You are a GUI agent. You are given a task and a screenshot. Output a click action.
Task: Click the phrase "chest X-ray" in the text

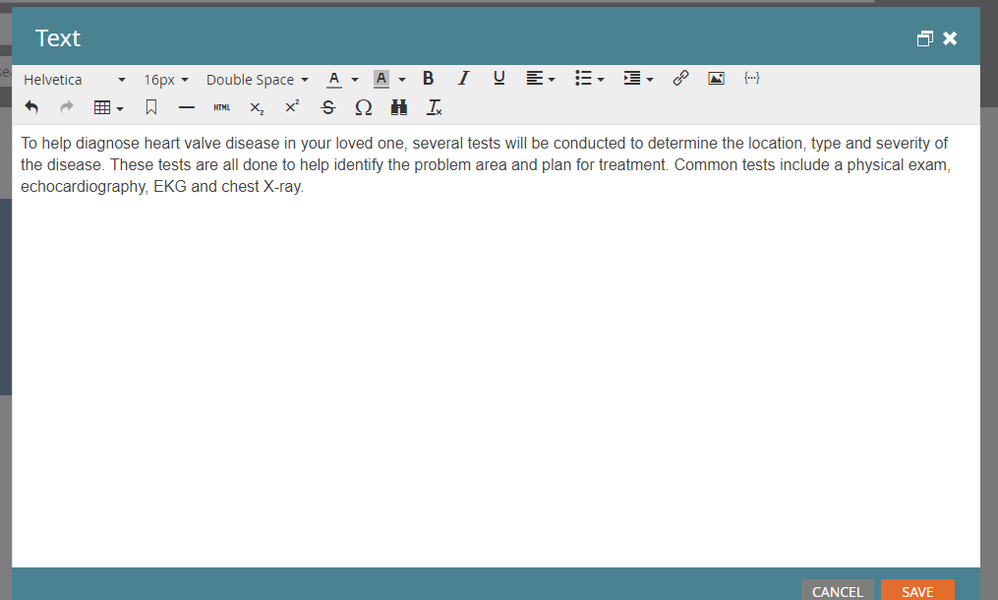tap(262, 187)
